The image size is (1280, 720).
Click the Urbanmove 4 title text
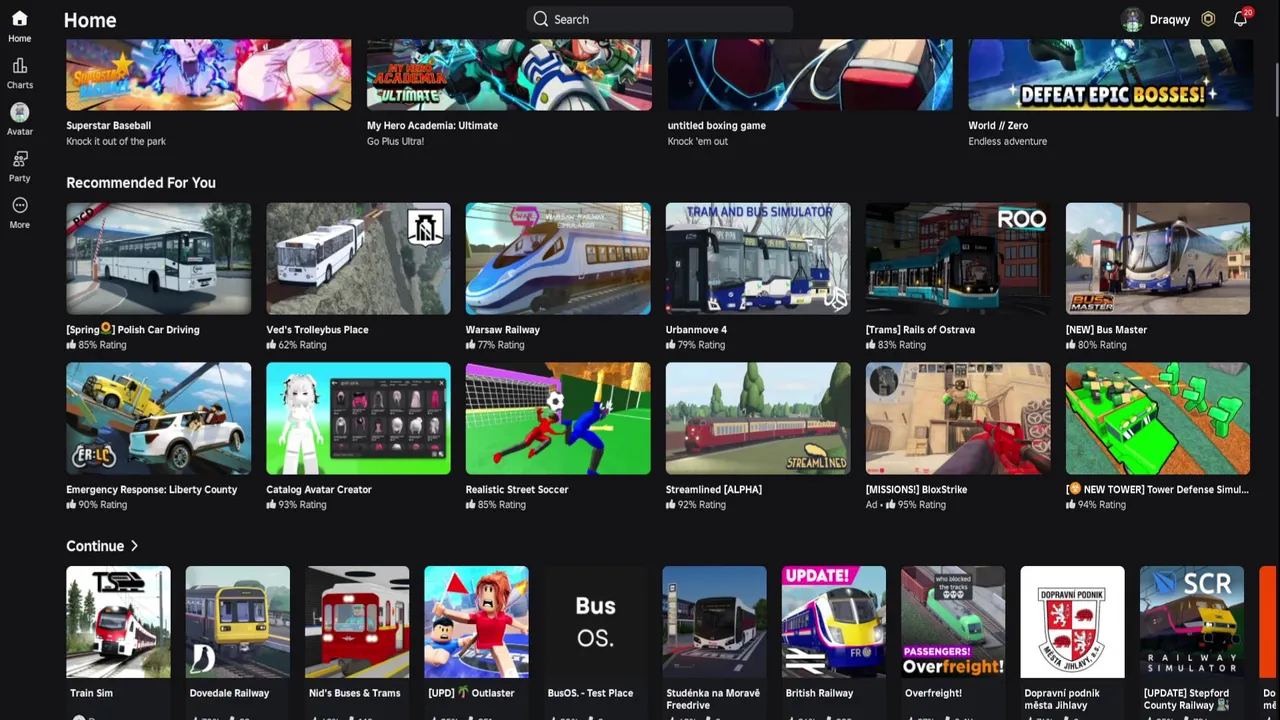[x=696, y=329]
